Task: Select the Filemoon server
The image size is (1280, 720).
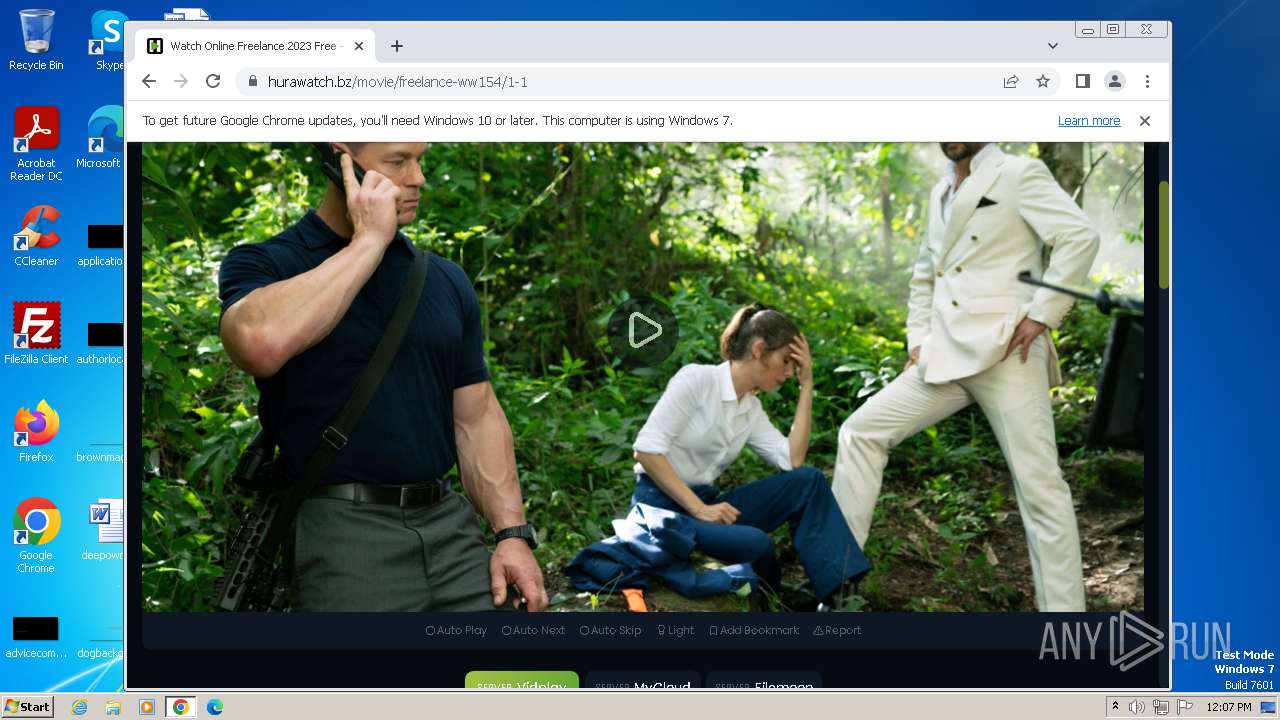Action: pos(764,681)
